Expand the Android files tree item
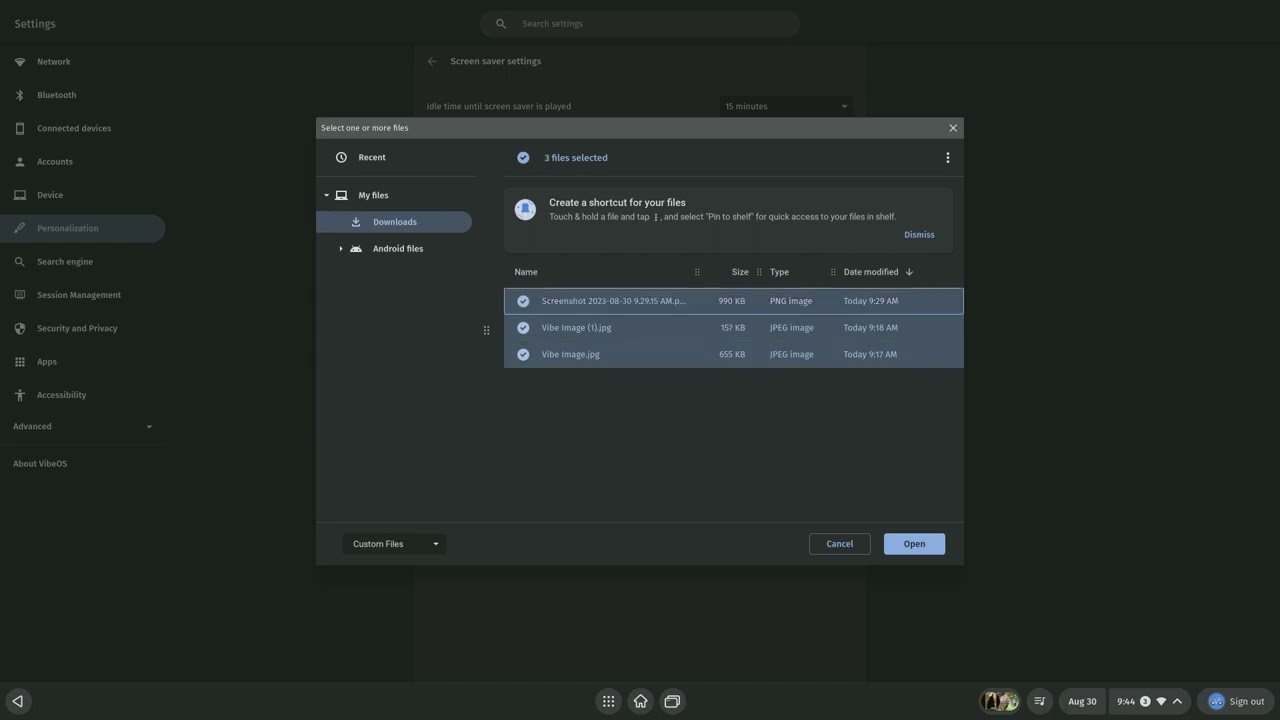This screenshot has width=1280, height=720. pos(341,249)
